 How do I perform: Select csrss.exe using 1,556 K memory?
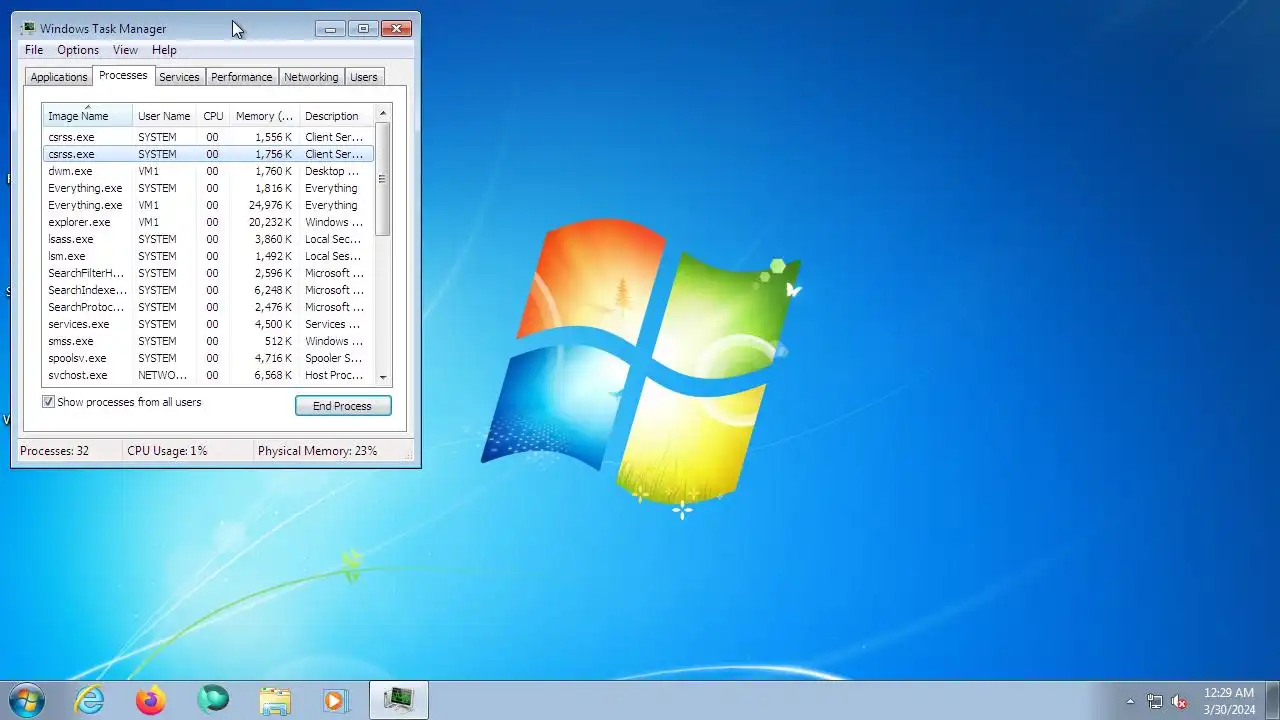coord(208,137)
